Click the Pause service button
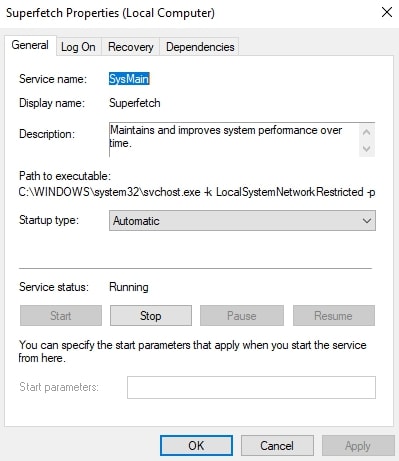 click(x=242, y=316)
